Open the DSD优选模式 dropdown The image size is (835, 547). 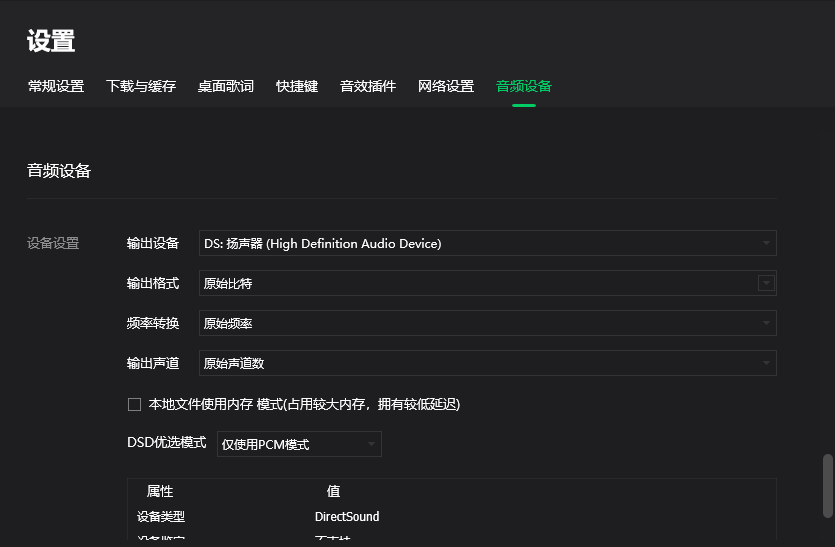299,444
